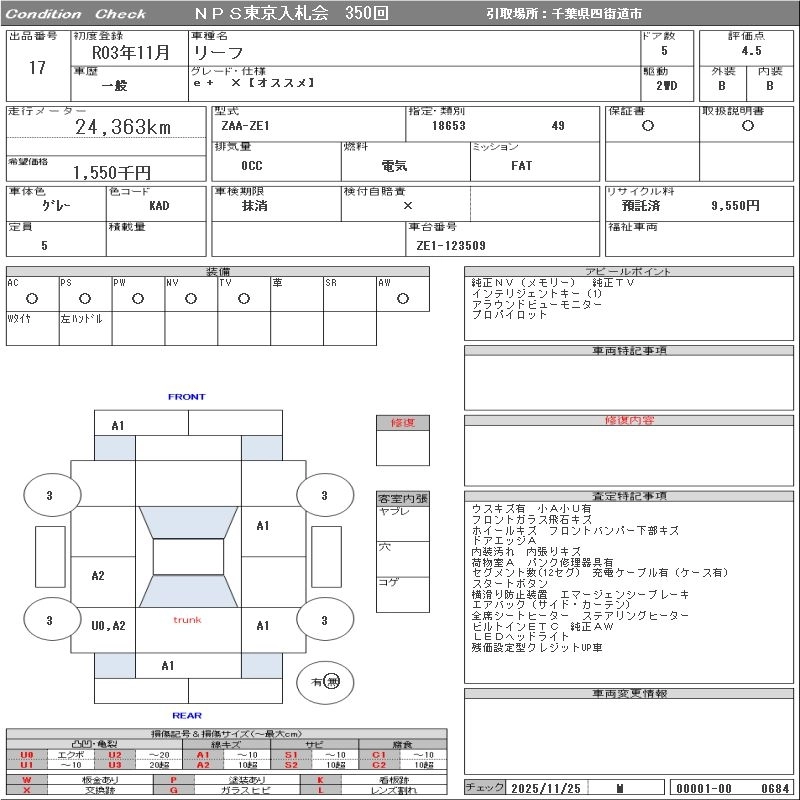Click the check date 2025/11/25
The height and width of the screenshot is (800, 800).
click(x=546, y=788)
